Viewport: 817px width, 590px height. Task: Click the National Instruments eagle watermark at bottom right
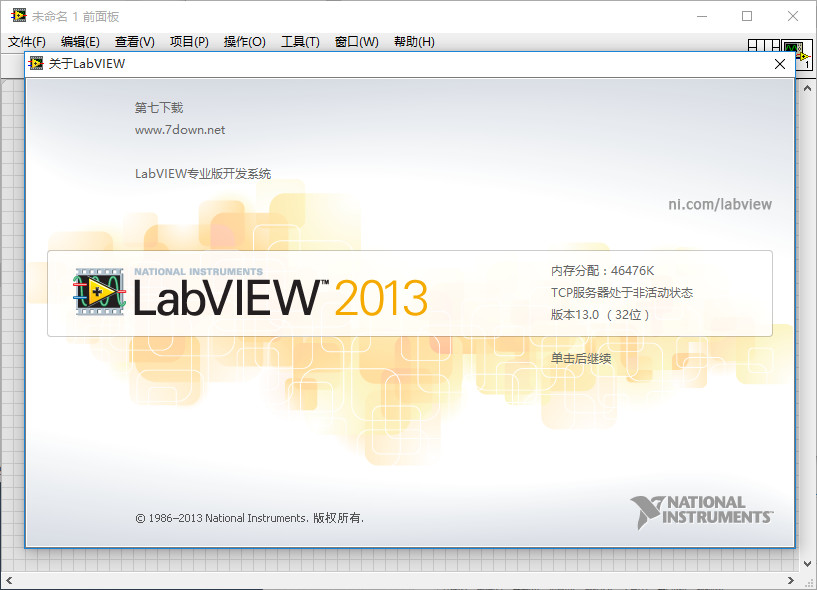700,510
